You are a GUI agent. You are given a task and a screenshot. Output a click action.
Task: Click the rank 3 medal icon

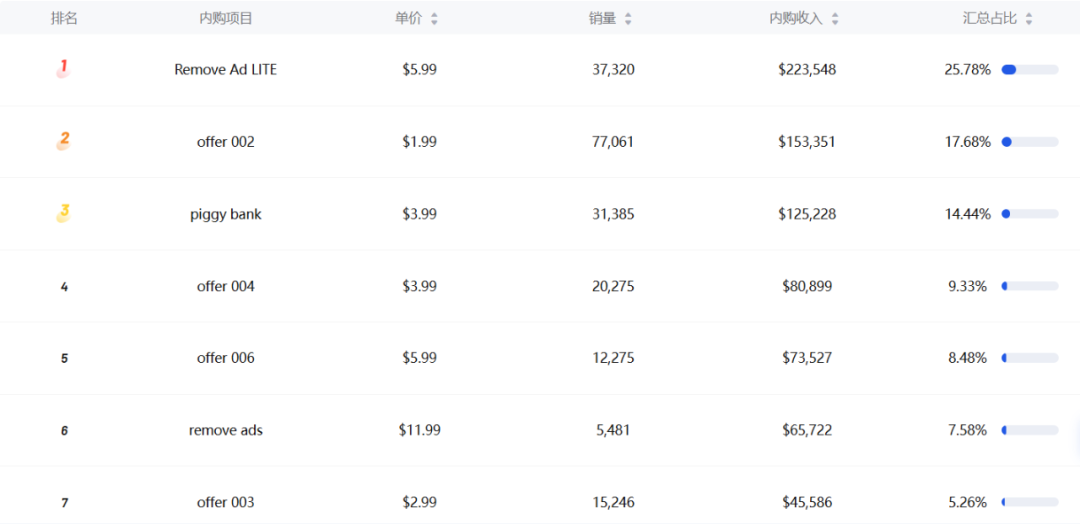pos(63,213)
